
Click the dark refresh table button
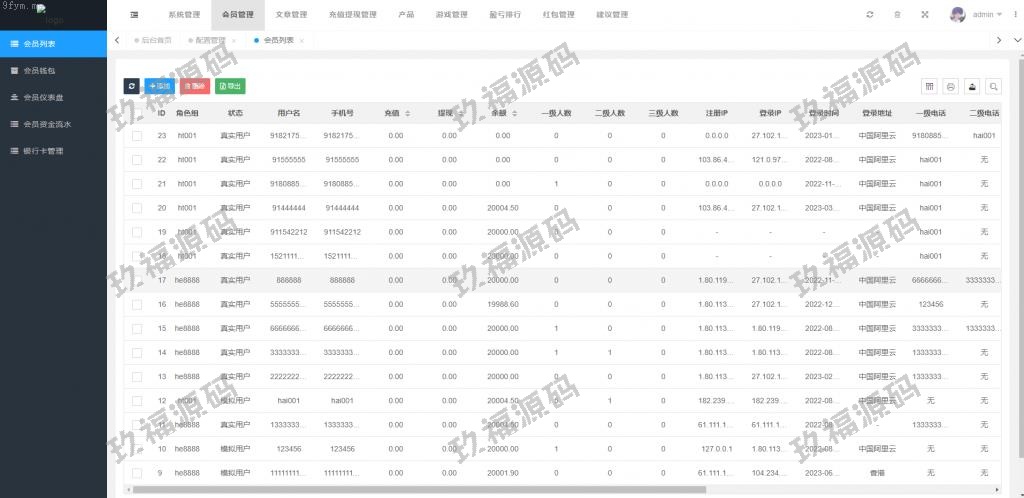131,87
